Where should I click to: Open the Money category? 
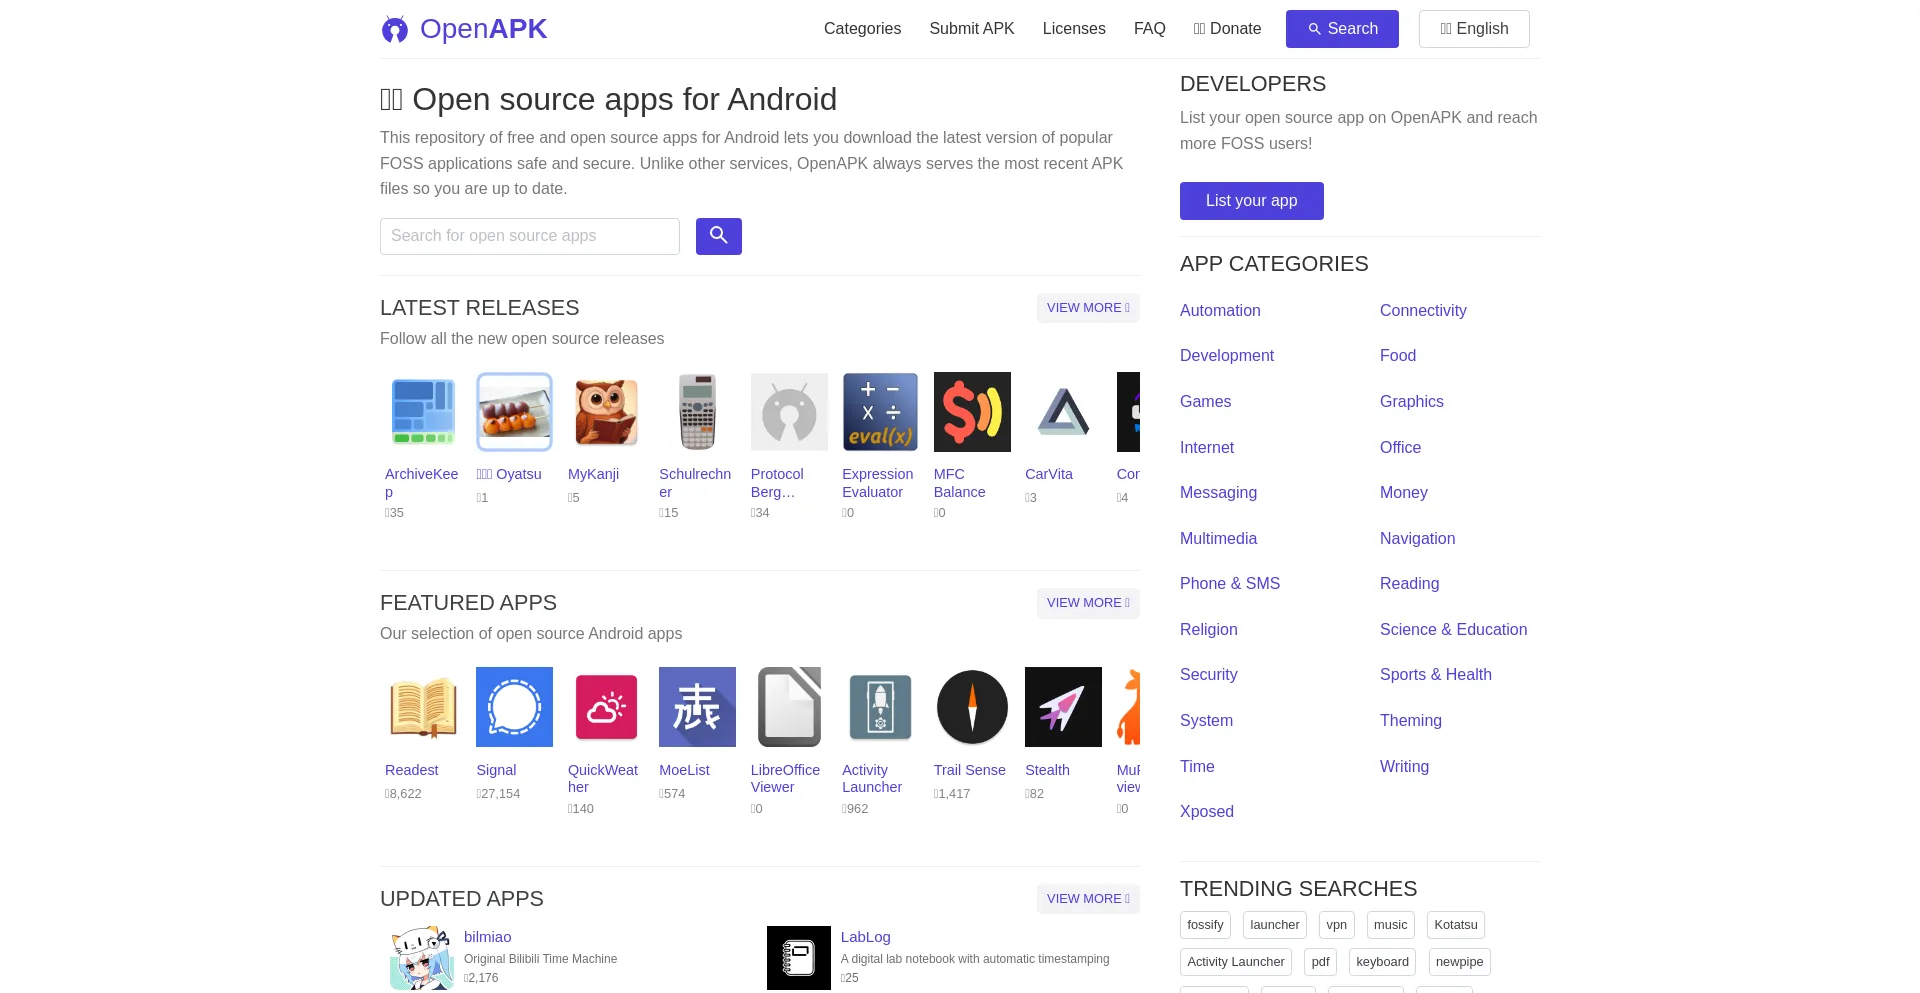pos(1404,492)
